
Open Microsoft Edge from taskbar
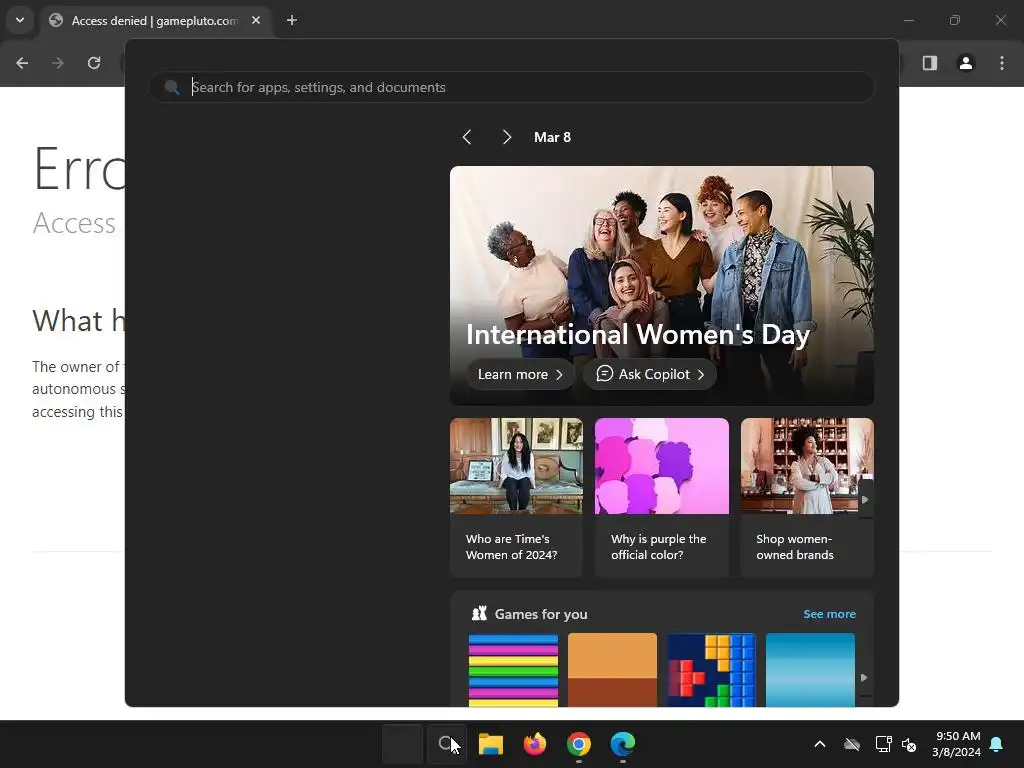622,744
